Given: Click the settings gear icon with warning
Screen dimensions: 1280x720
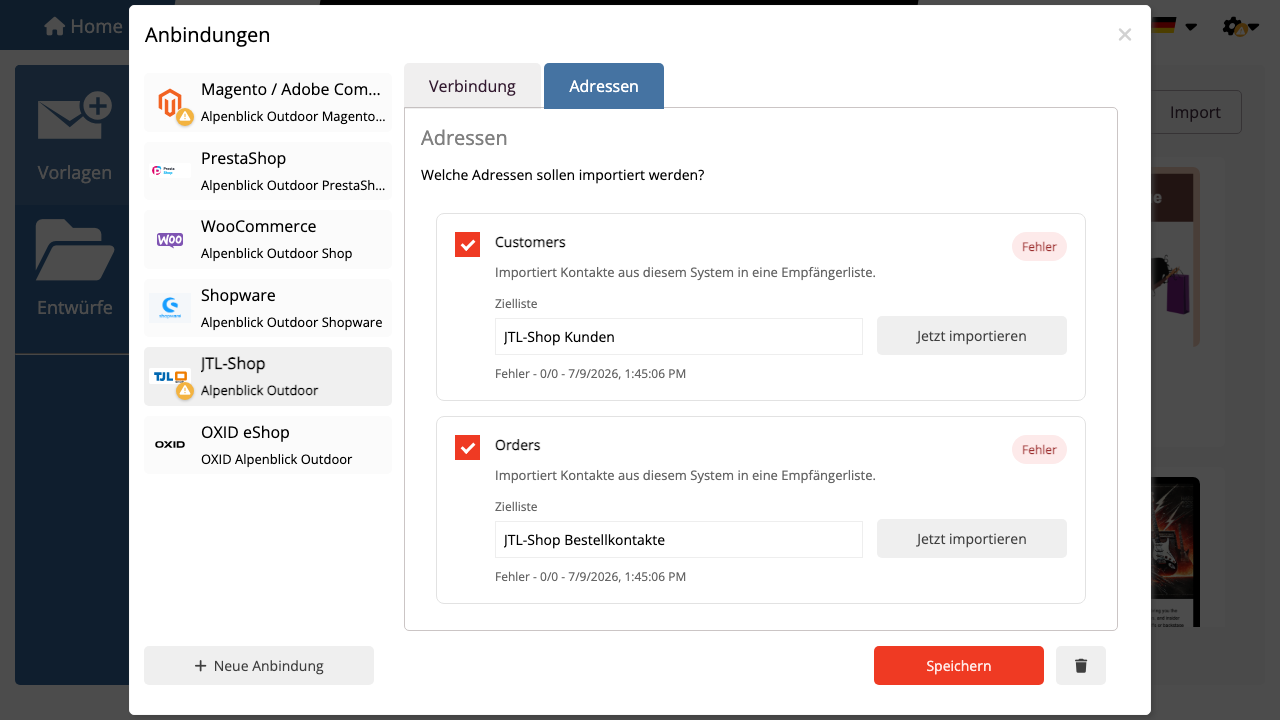Looking at the screenshot, I should [1234, 27].
